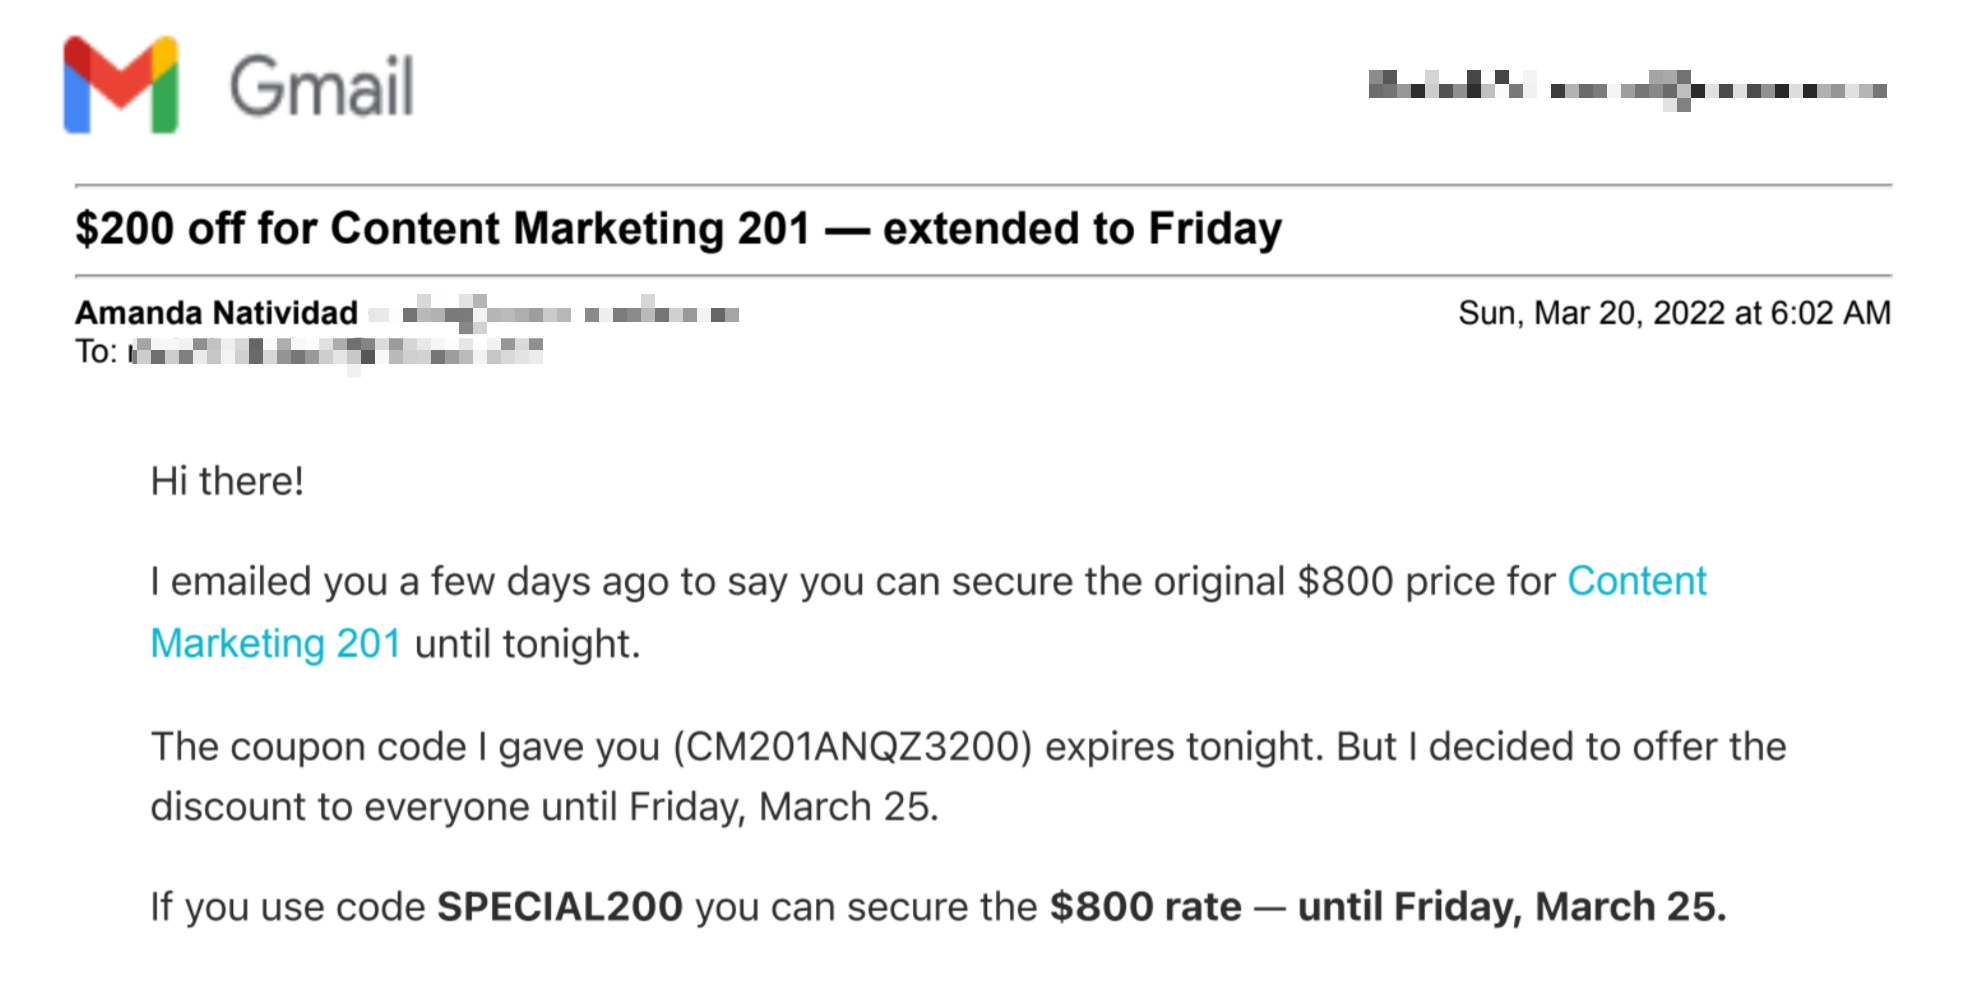
Task: Open the Content link at the line end
Action: pyautogui.click(x=1636, y=581)
